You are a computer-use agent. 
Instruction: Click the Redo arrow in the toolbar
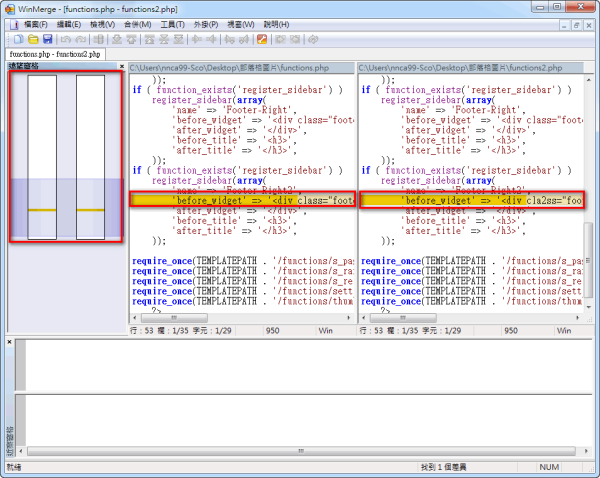[x=80, y=39]
